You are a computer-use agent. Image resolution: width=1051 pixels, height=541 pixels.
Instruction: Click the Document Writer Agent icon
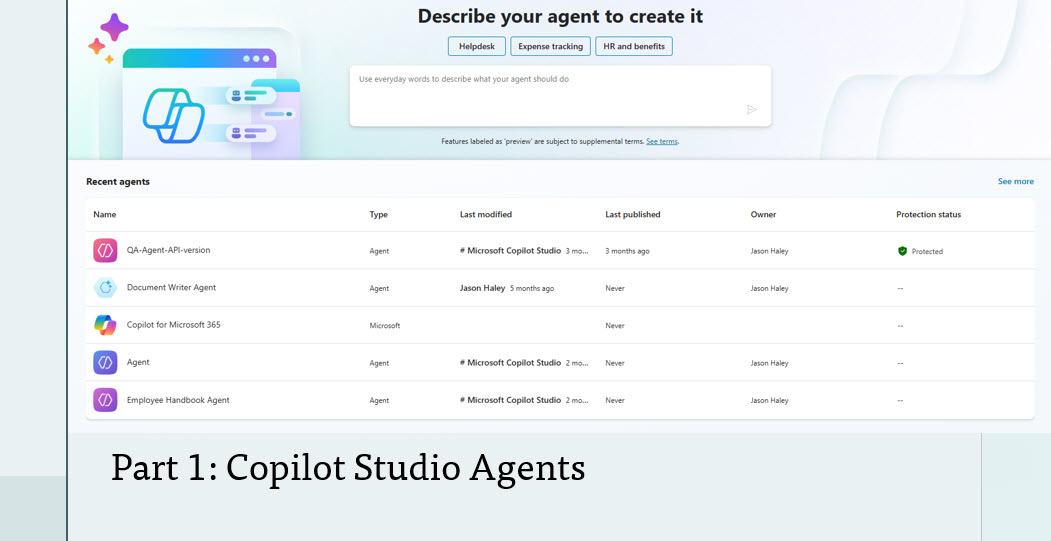click(105, 288)
